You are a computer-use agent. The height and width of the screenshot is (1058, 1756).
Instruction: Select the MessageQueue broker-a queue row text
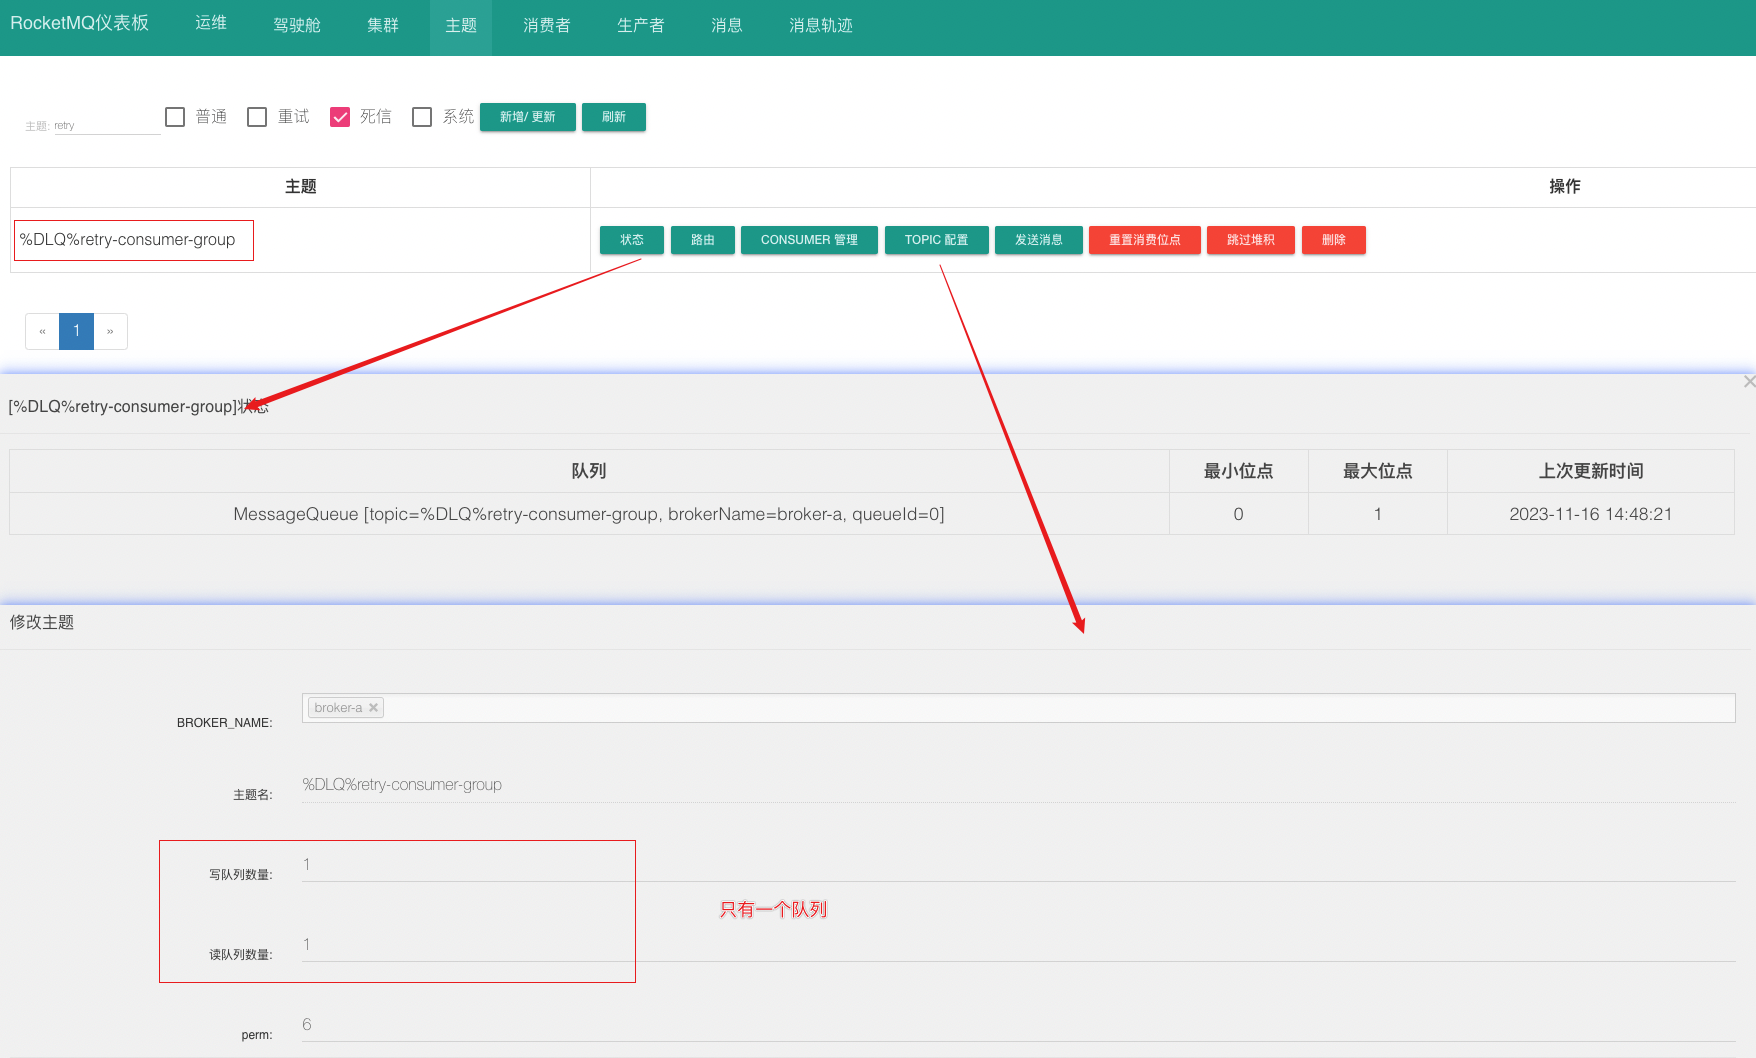(x=589, y=514)
